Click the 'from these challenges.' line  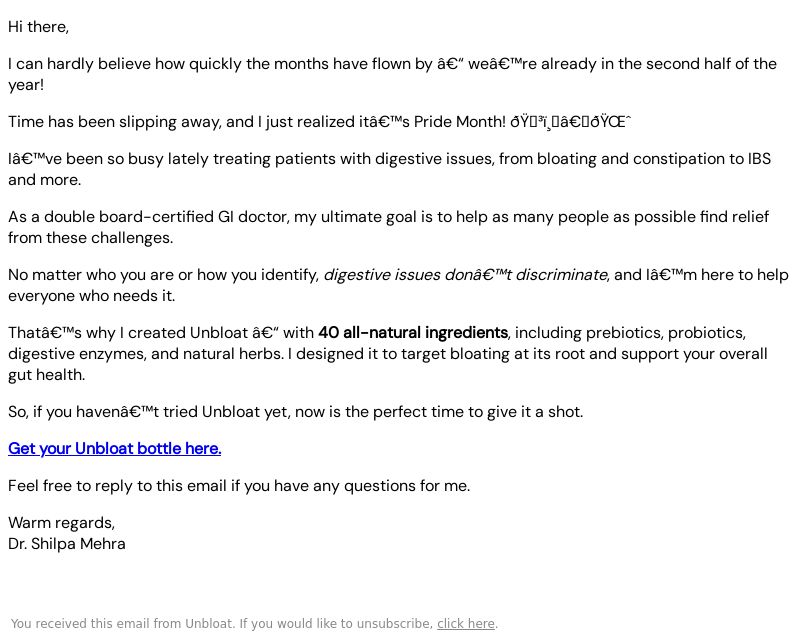click(91, 238)
